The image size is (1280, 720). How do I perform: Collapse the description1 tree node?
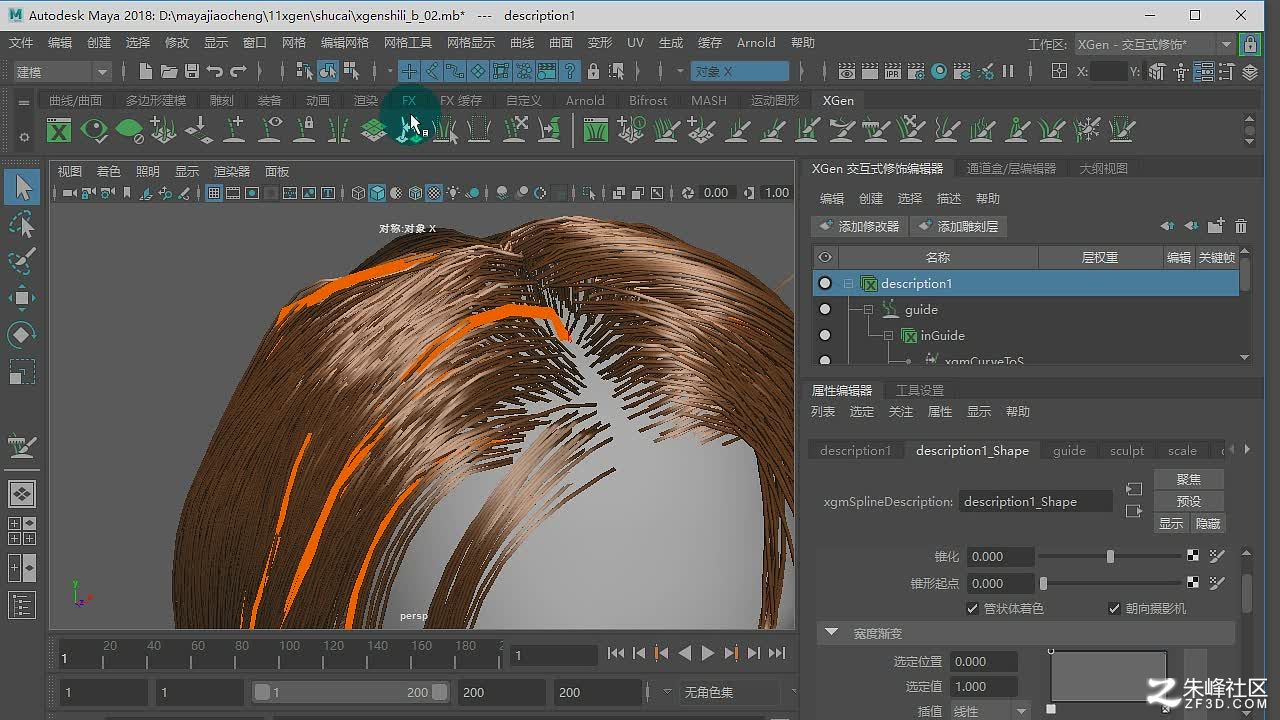tap(848, 283)
